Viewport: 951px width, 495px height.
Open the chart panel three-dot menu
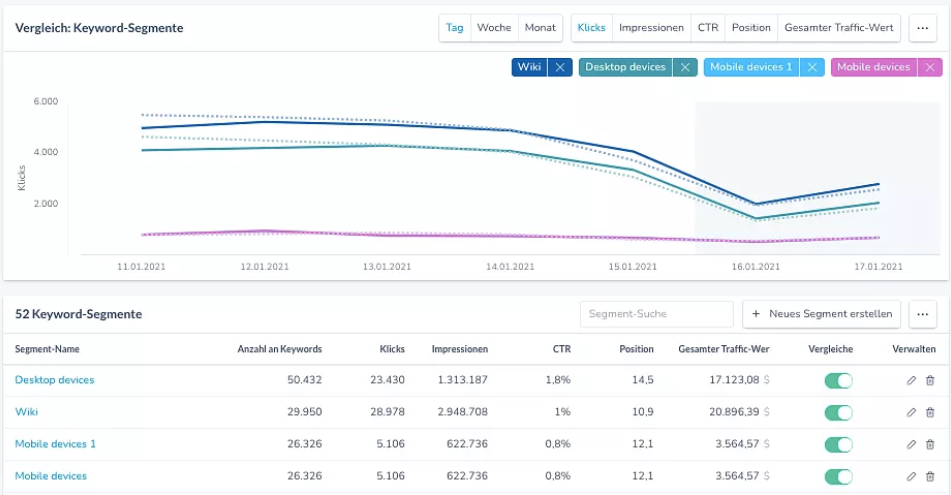[x=922, y=28]
